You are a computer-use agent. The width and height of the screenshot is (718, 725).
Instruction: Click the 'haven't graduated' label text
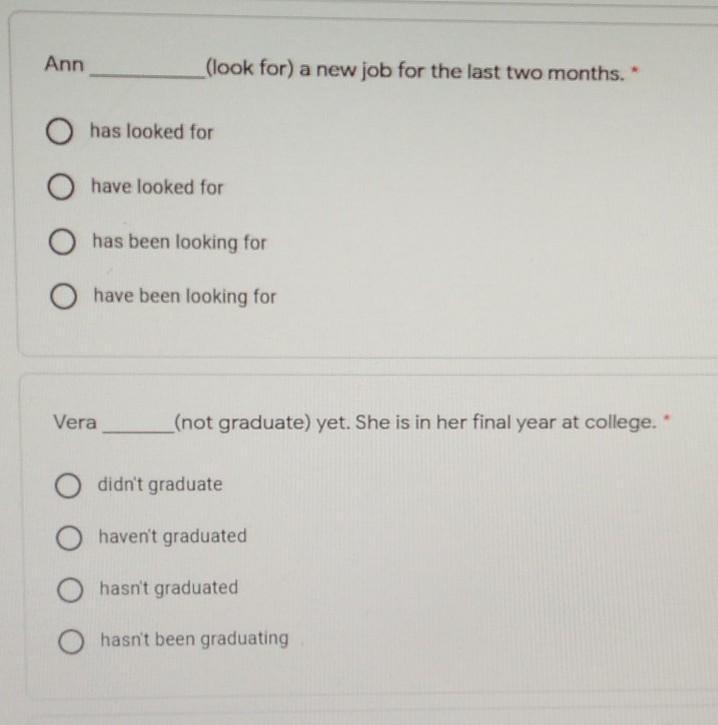[x=173, y=537]
